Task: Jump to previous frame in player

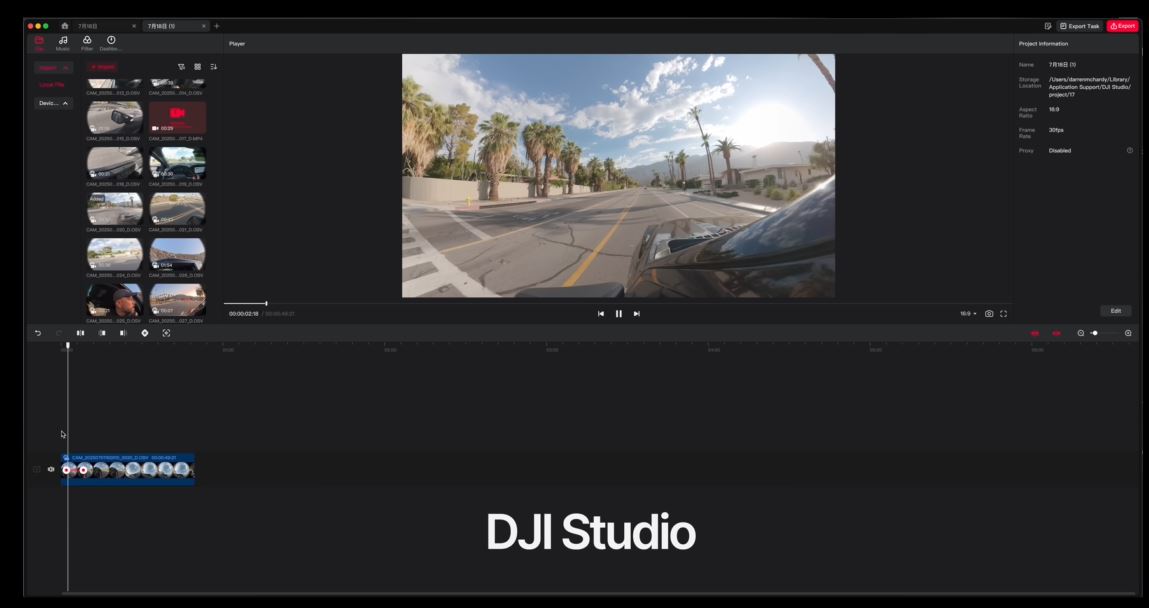Action: click(x=601, y=314)
